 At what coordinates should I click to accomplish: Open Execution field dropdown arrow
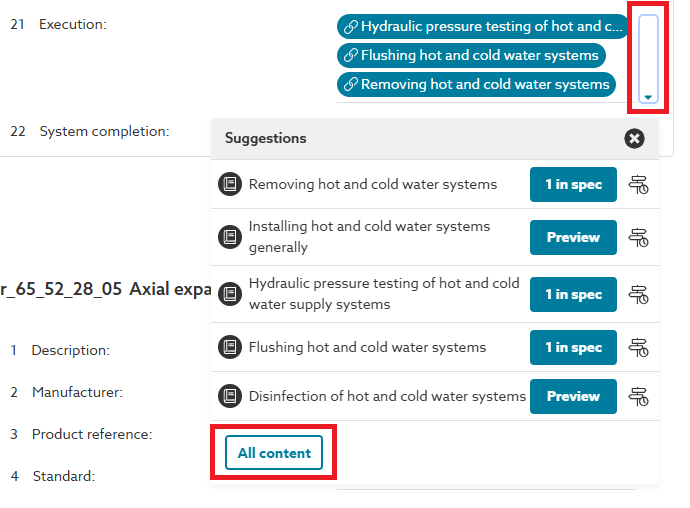(x=648, y=97)
